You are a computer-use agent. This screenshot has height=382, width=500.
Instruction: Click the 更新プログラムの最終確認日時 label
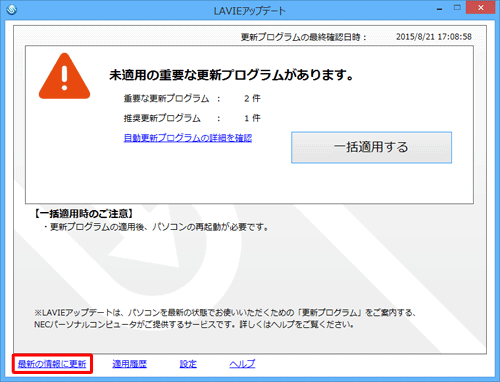pos(303,37)
